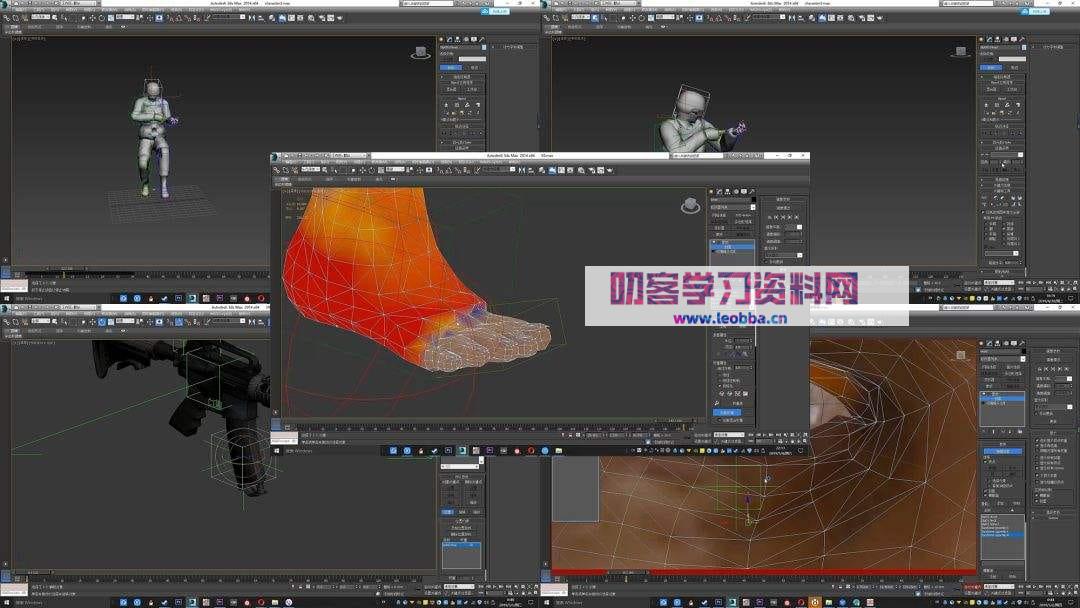Toggle first checkbox in skin window's right panel

[x=1037, y=440]
